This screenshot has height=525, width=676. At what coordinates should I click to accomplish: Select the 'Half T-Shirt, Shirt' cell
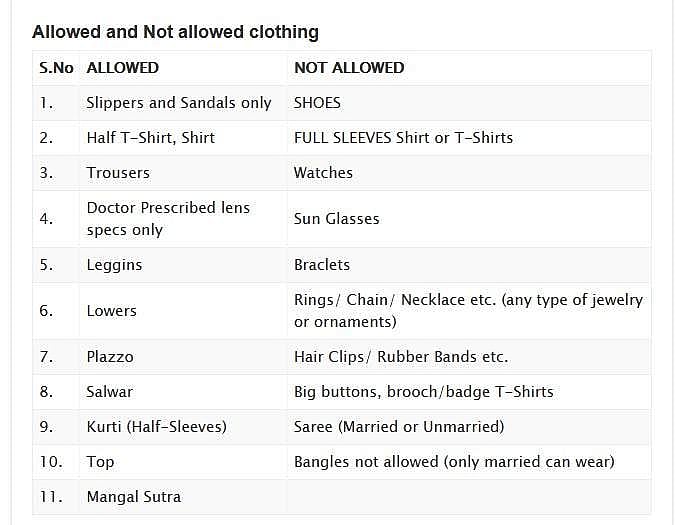coord(151,138)
